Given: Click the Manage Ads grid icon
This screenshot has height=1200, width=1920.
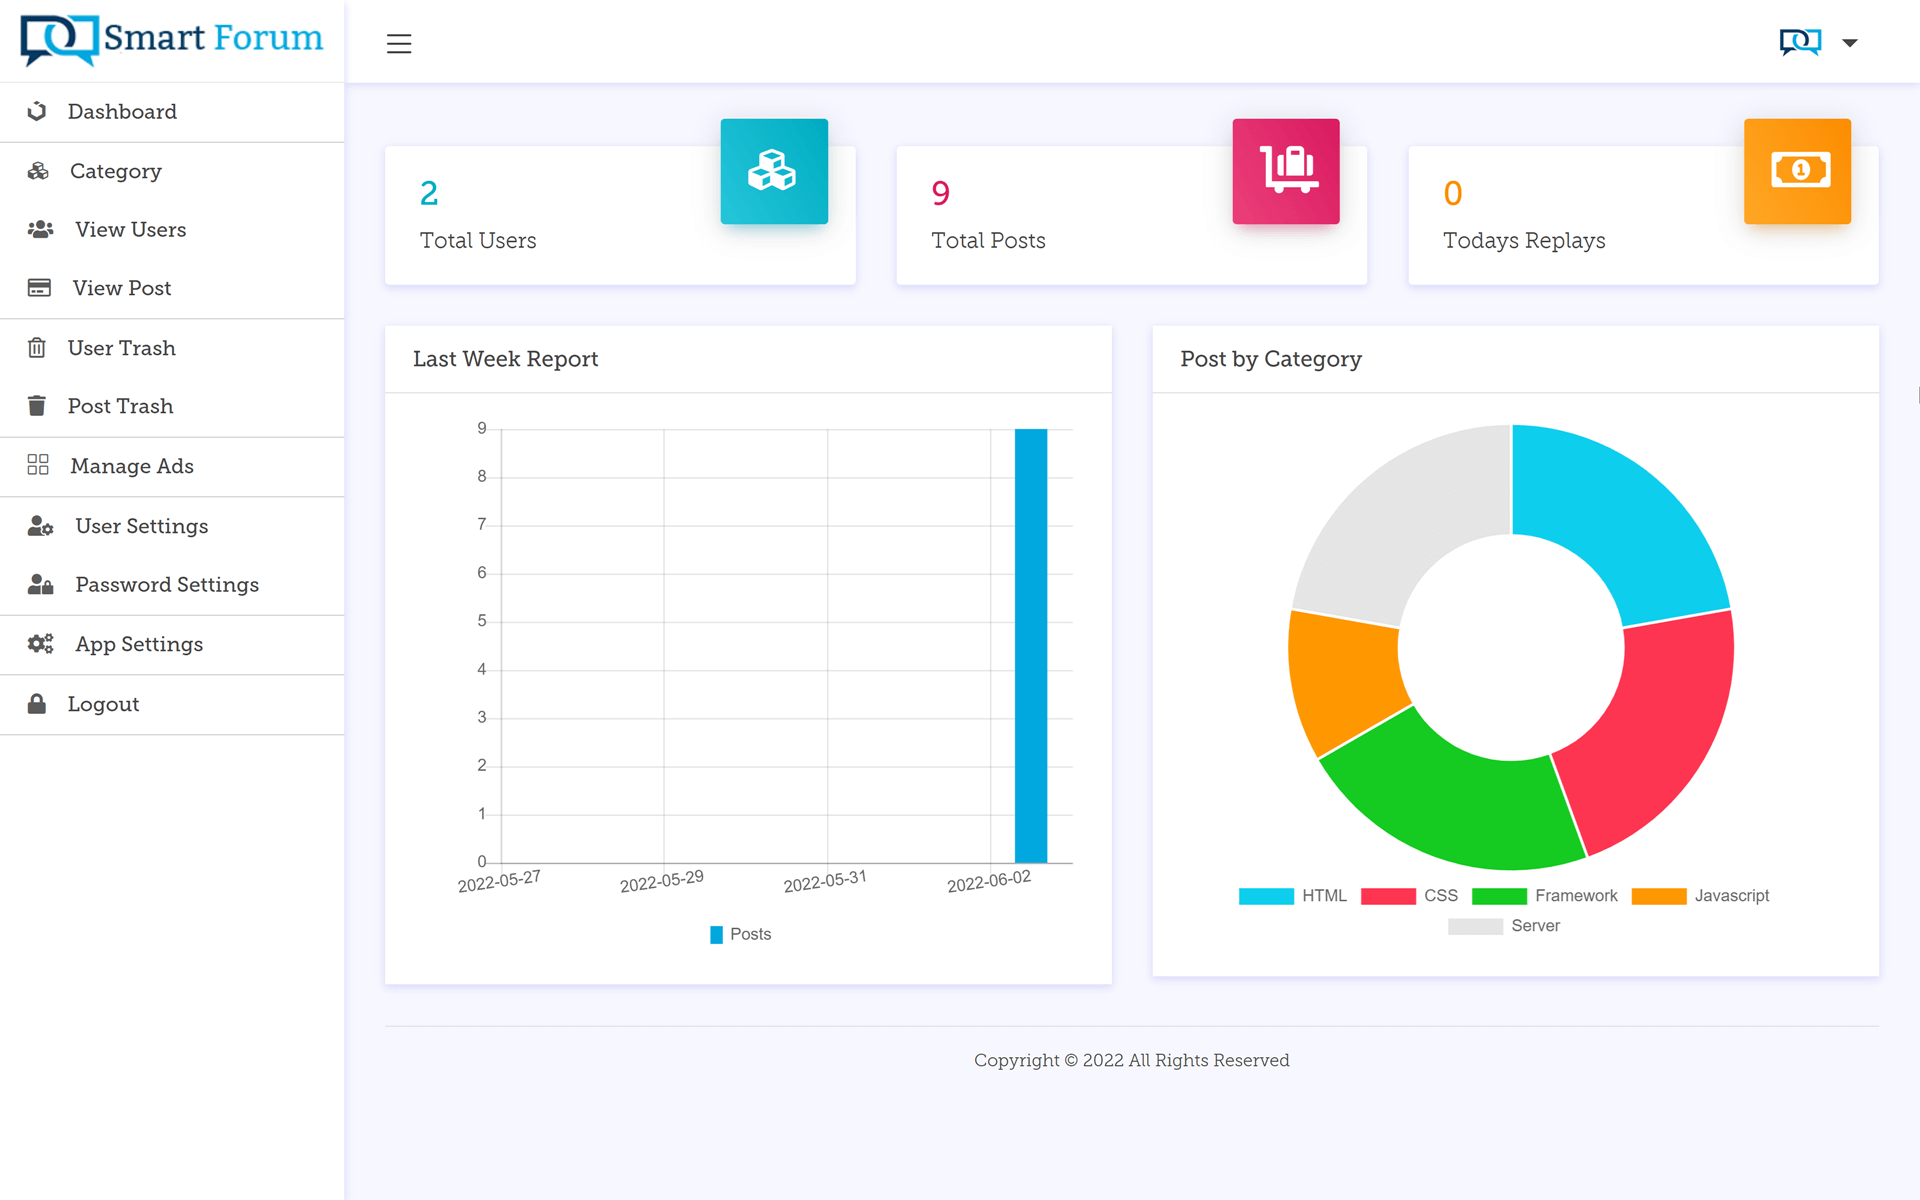Looking at the screenshot, I should pyautogui.click(x=38, y=465).
